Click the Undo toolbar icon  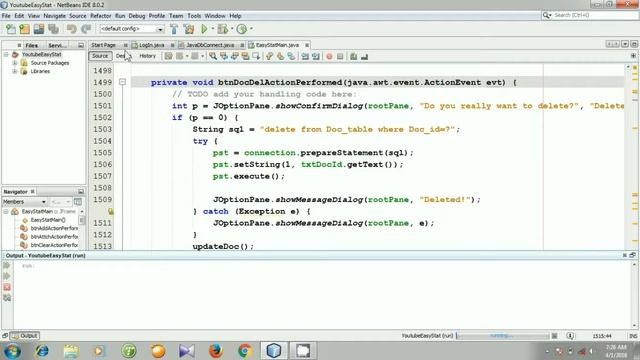[71, 29]
